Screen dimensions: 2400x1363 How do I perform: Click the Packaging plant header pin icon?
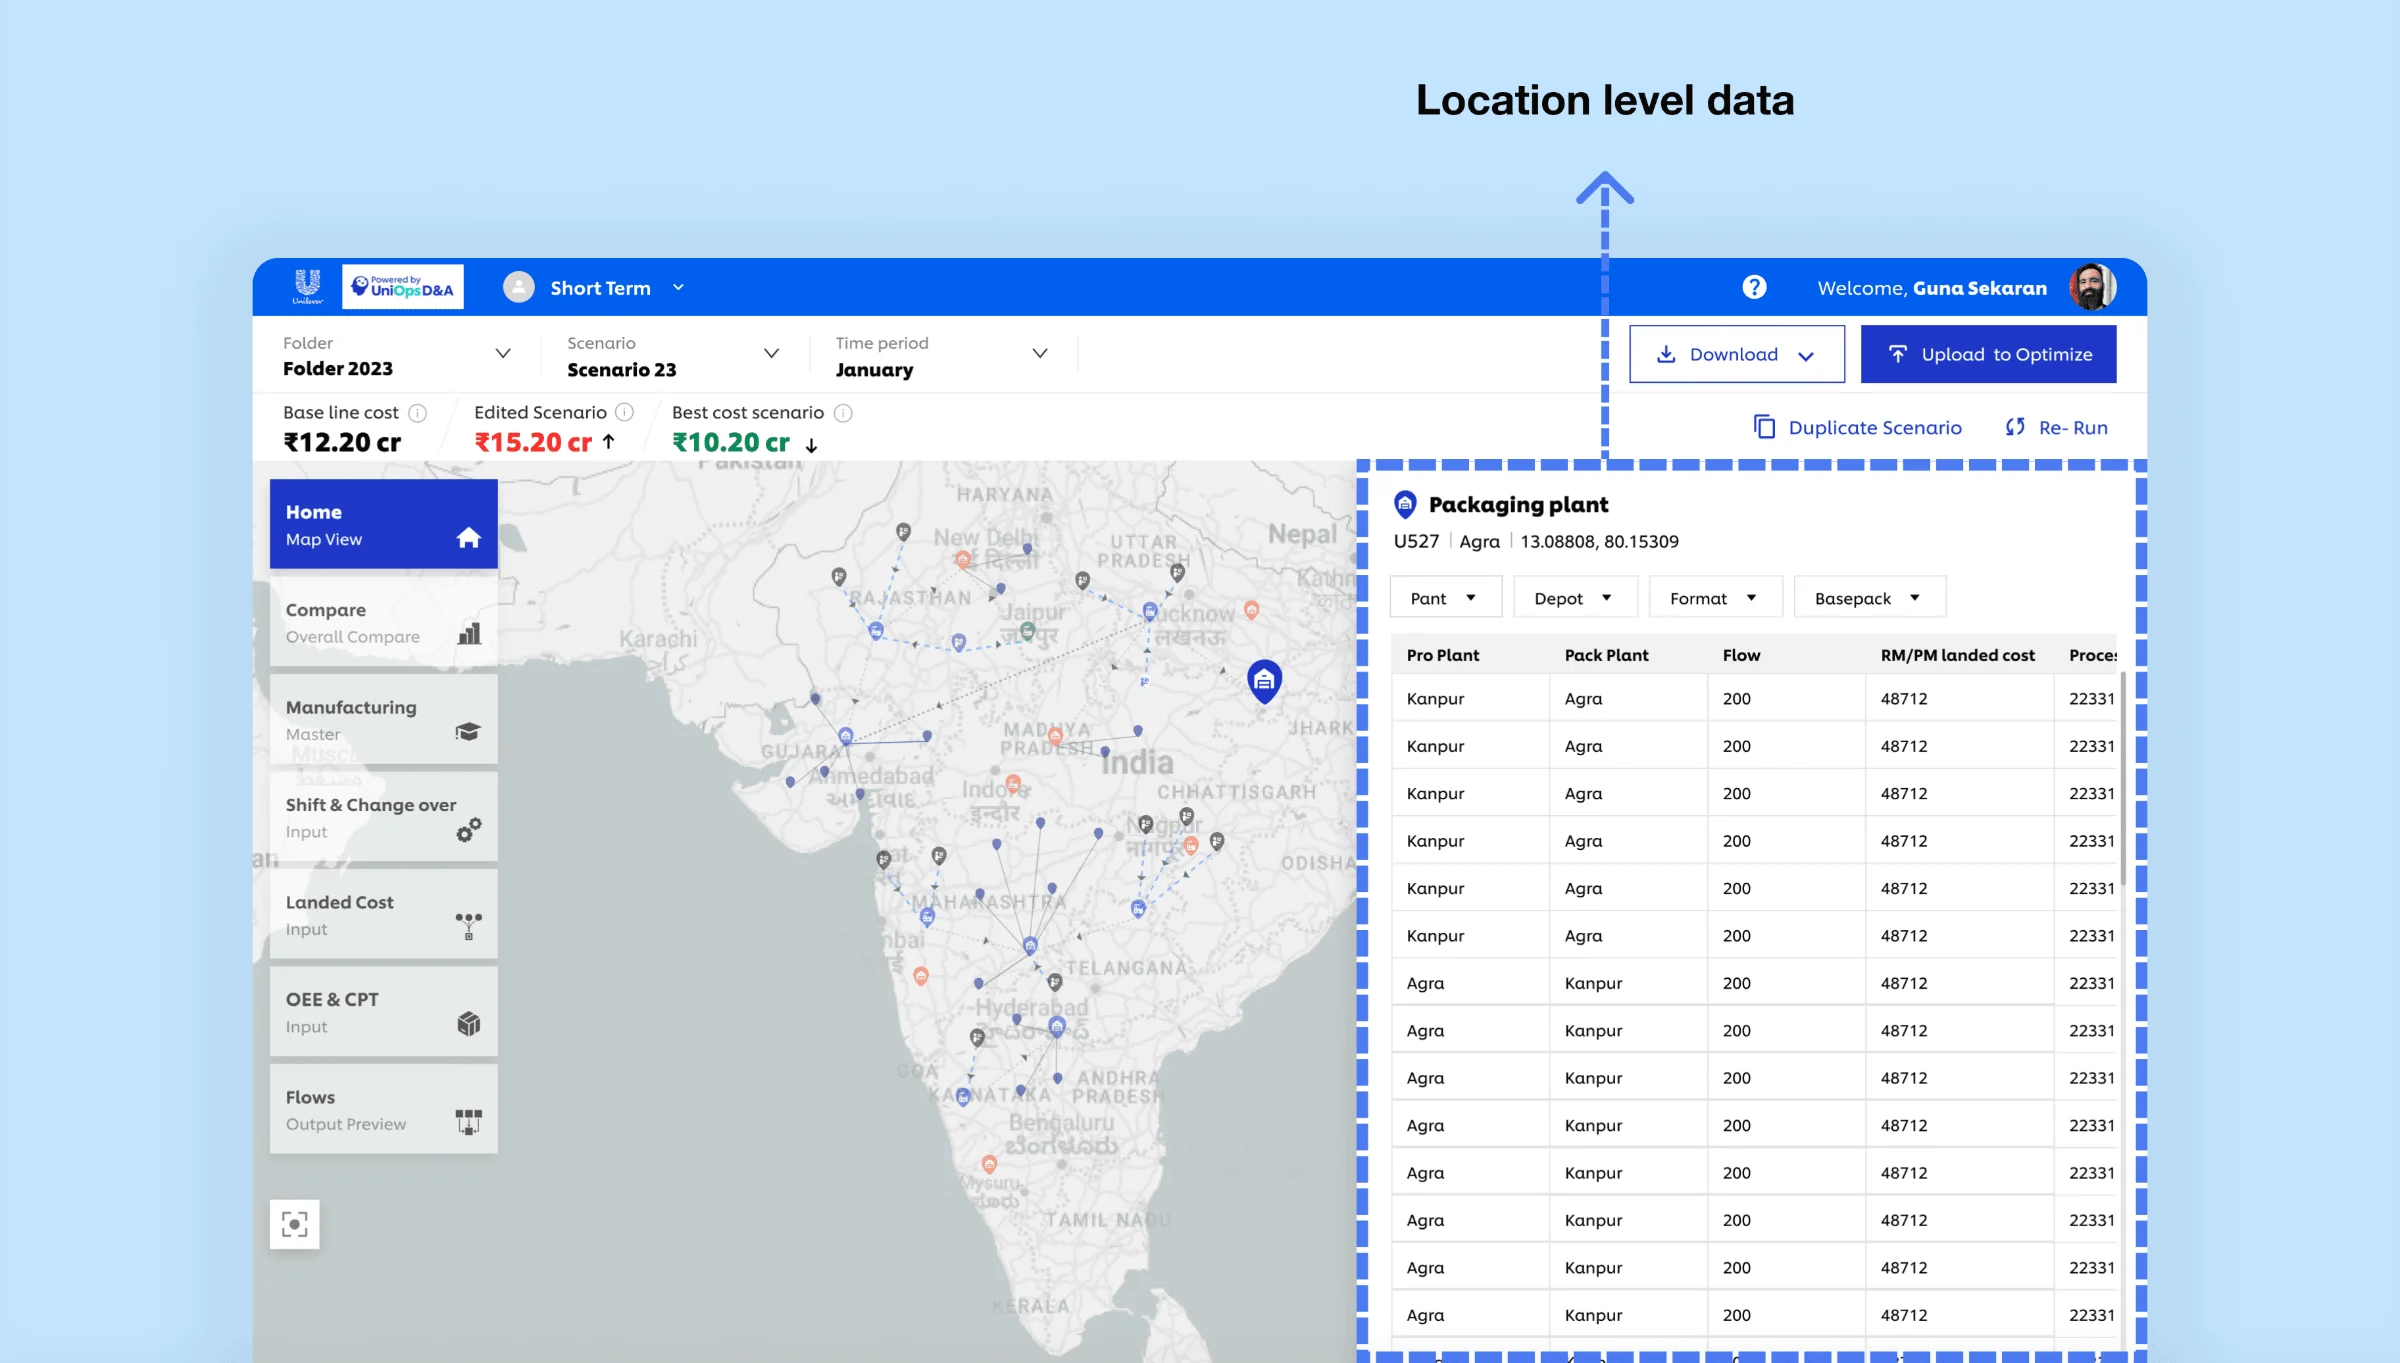tap(1405, 504)
